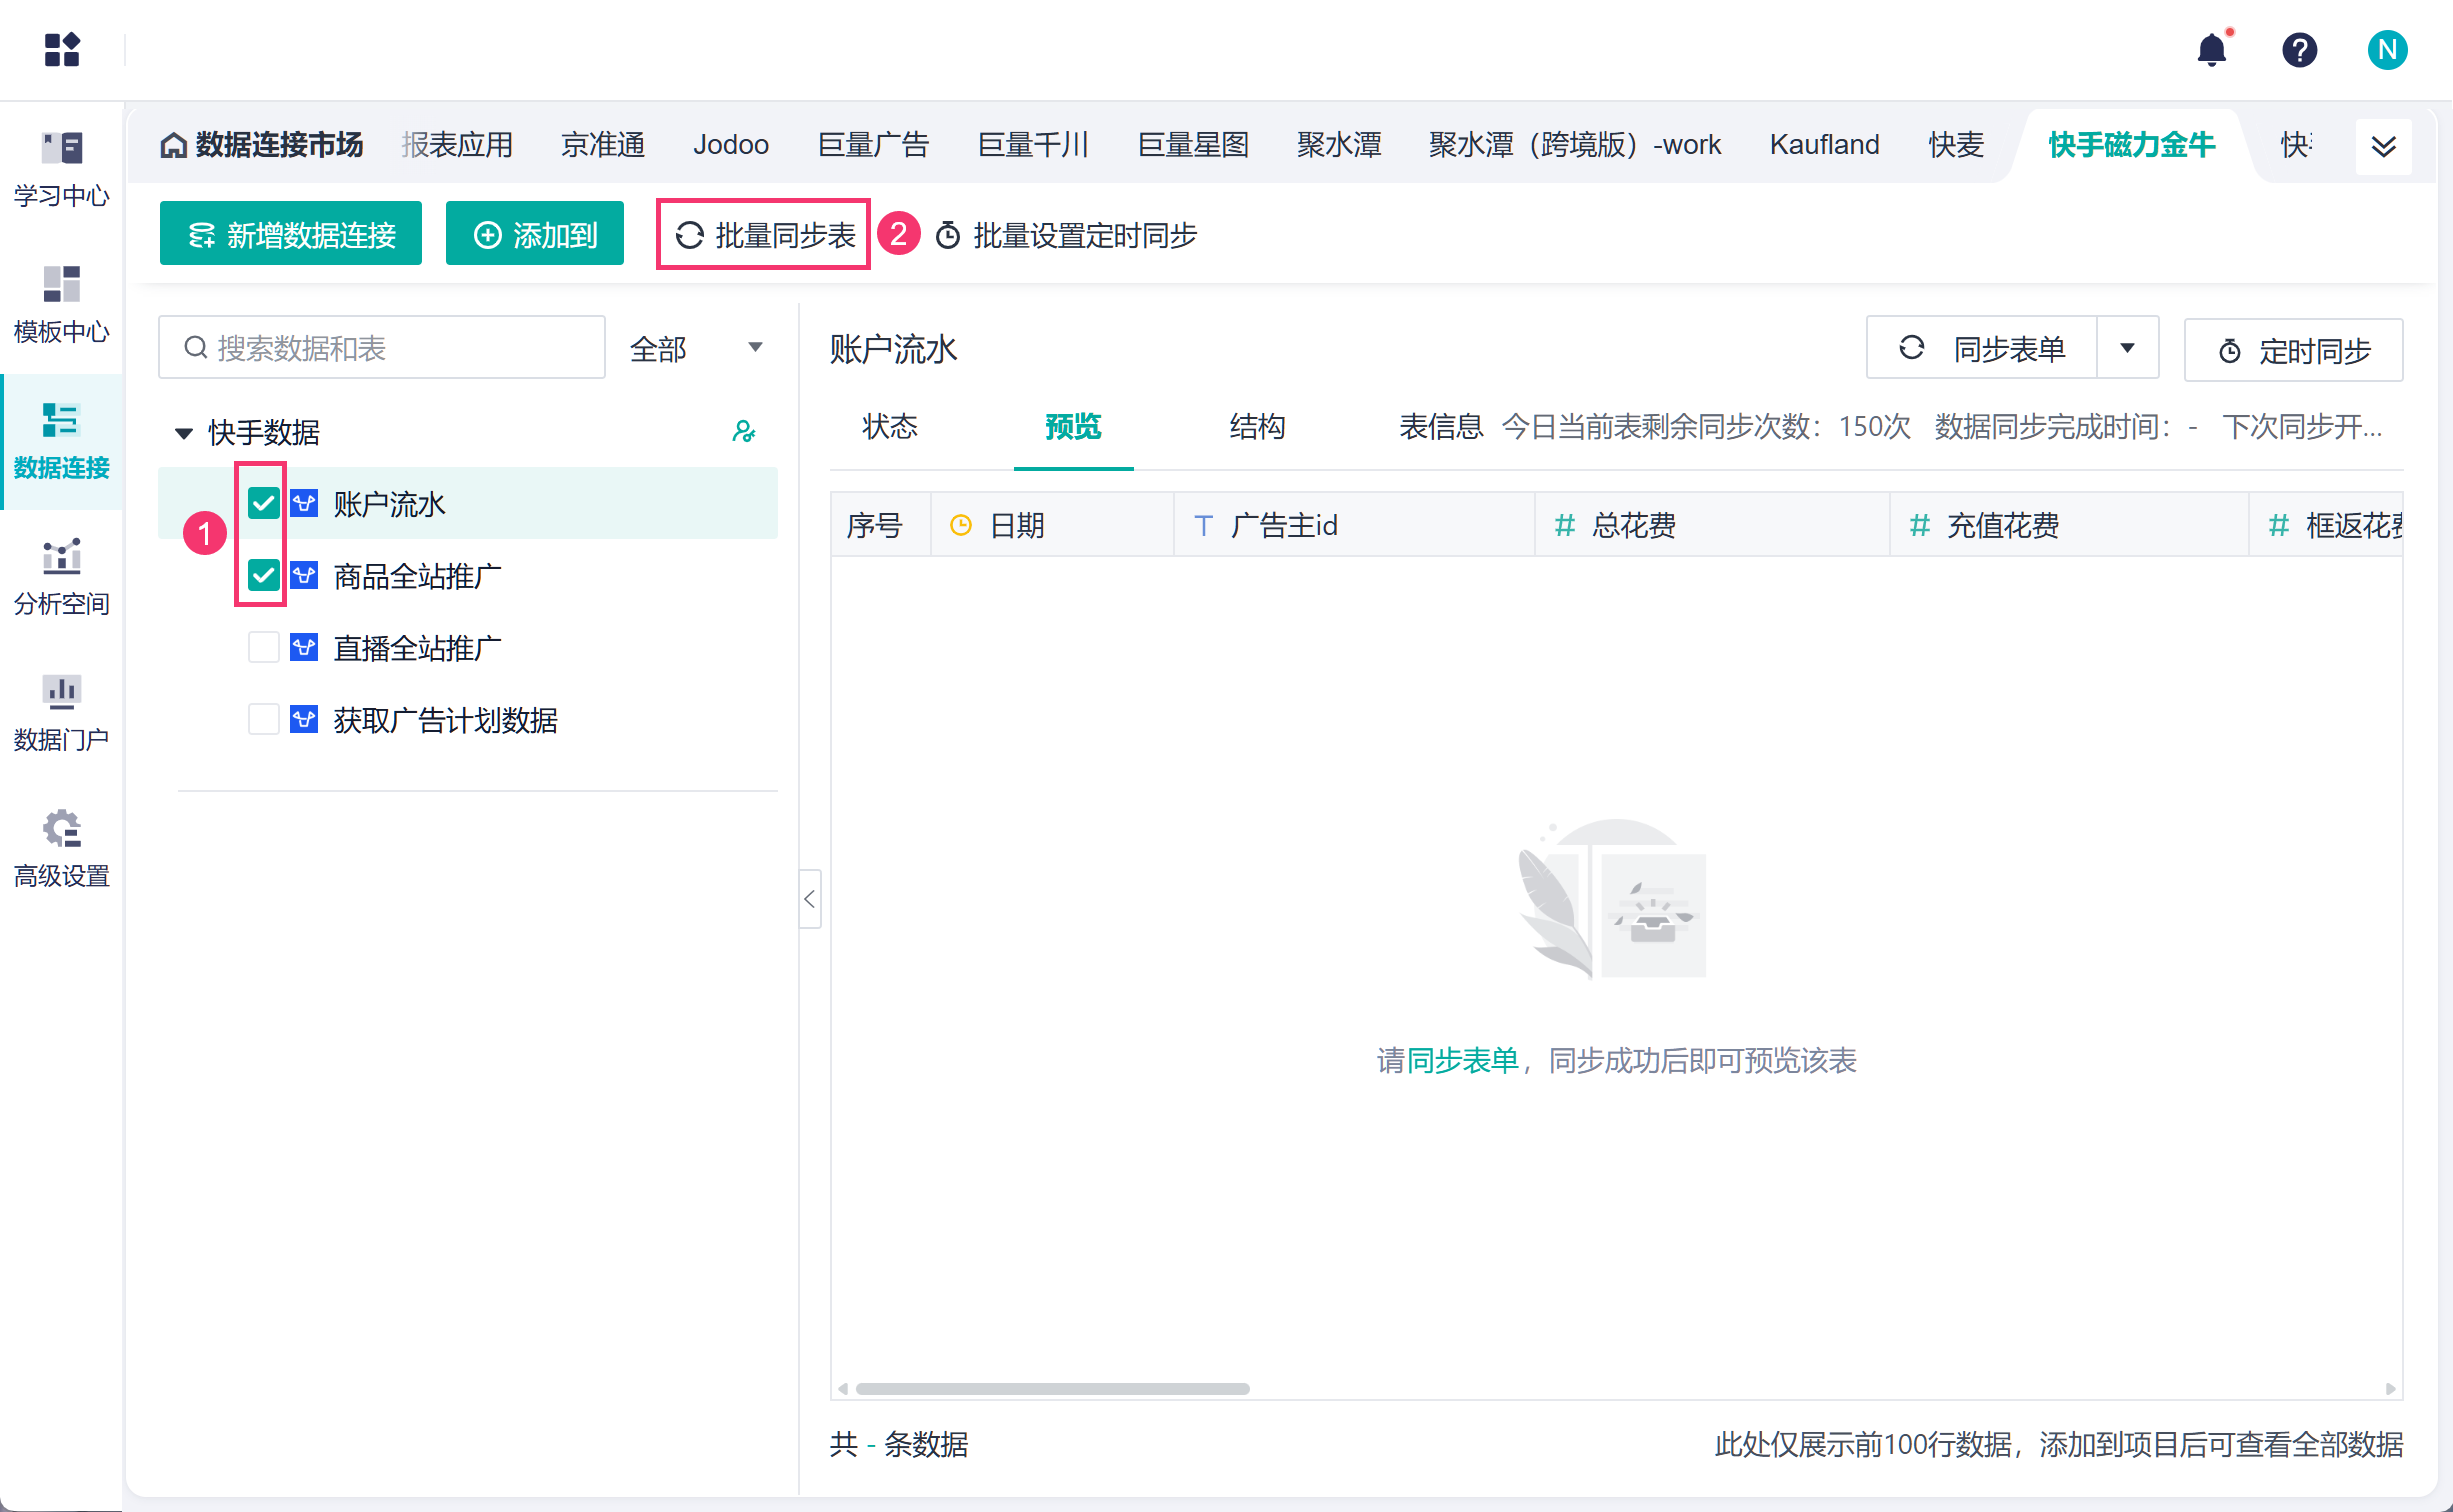Switch to the Jodoo tab
Image resolution: width=2453 pixels, height=1512 pixels.
731,145
